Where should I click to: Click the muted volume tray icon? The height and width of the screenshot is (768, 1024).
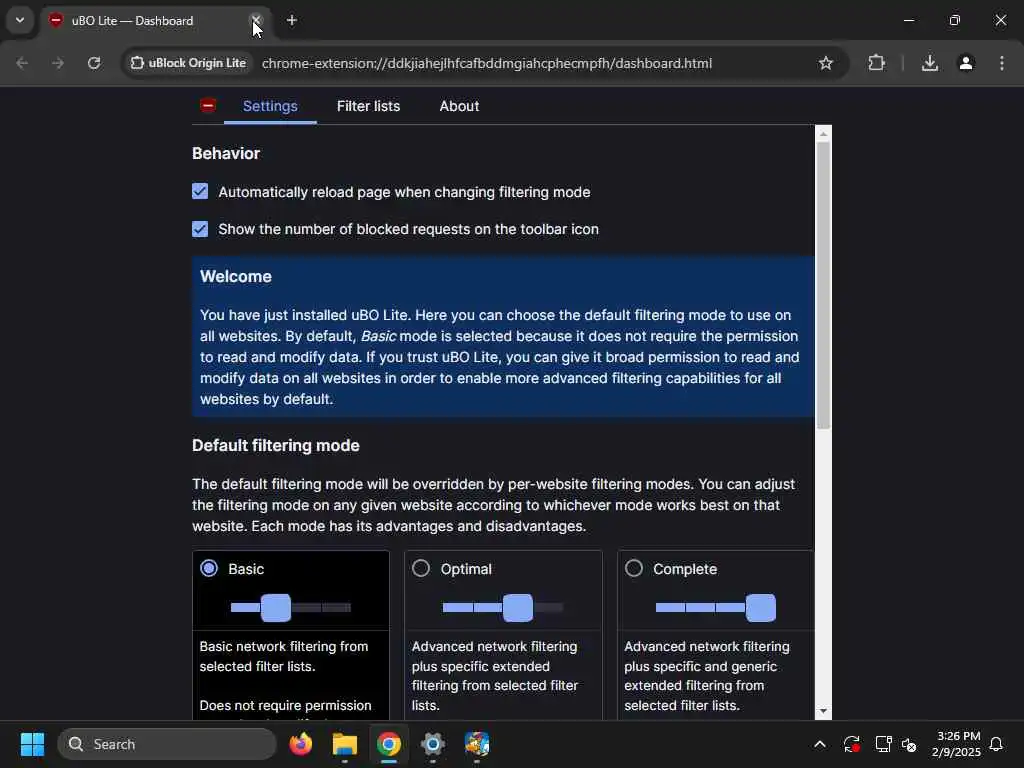click(x=909, y=744)
